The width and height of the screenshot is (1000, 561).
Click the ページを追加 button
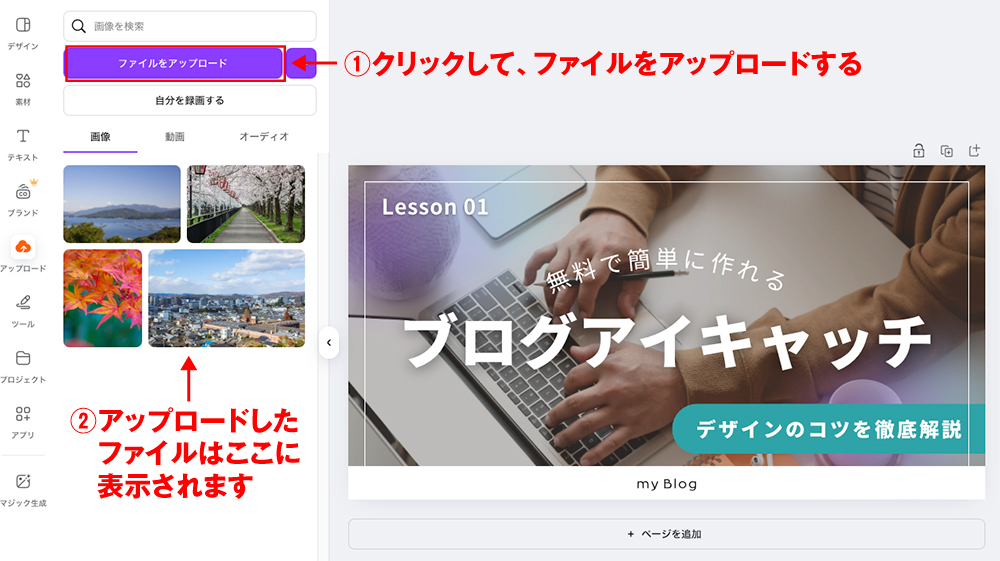click(666, 534)
